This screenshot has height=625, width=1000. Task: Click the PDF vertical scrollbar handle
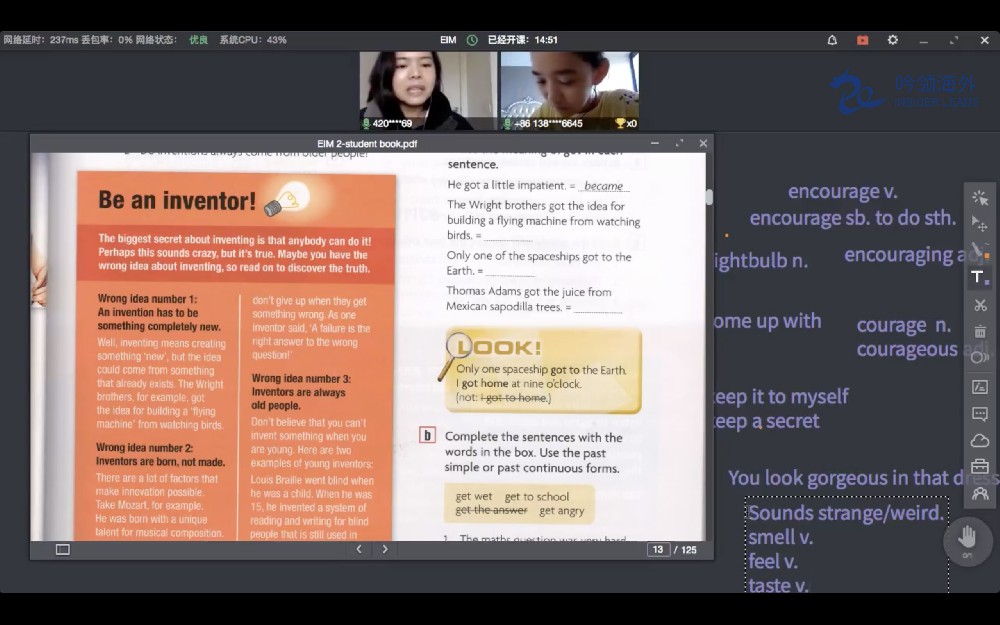point(709,197)
